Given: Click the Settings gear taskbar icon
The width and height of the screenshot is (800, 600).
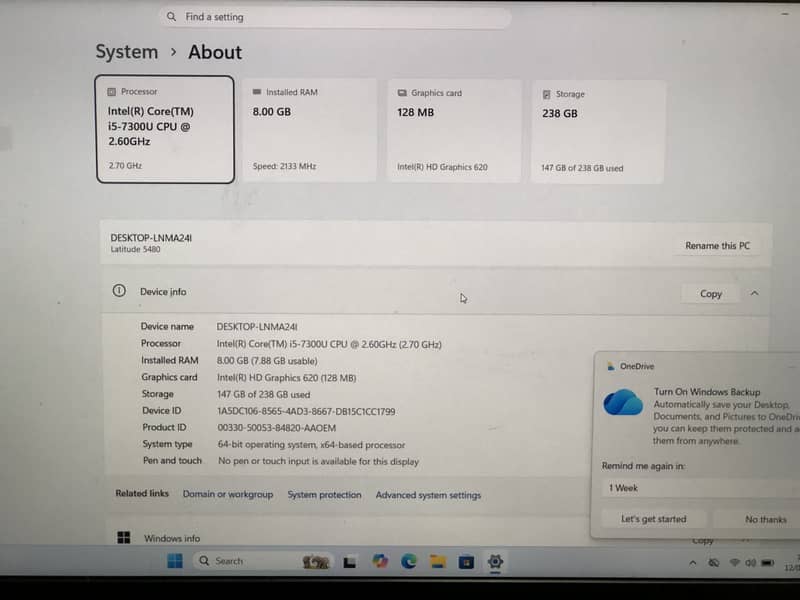Looking at the screenshot, I should (495, 562).
